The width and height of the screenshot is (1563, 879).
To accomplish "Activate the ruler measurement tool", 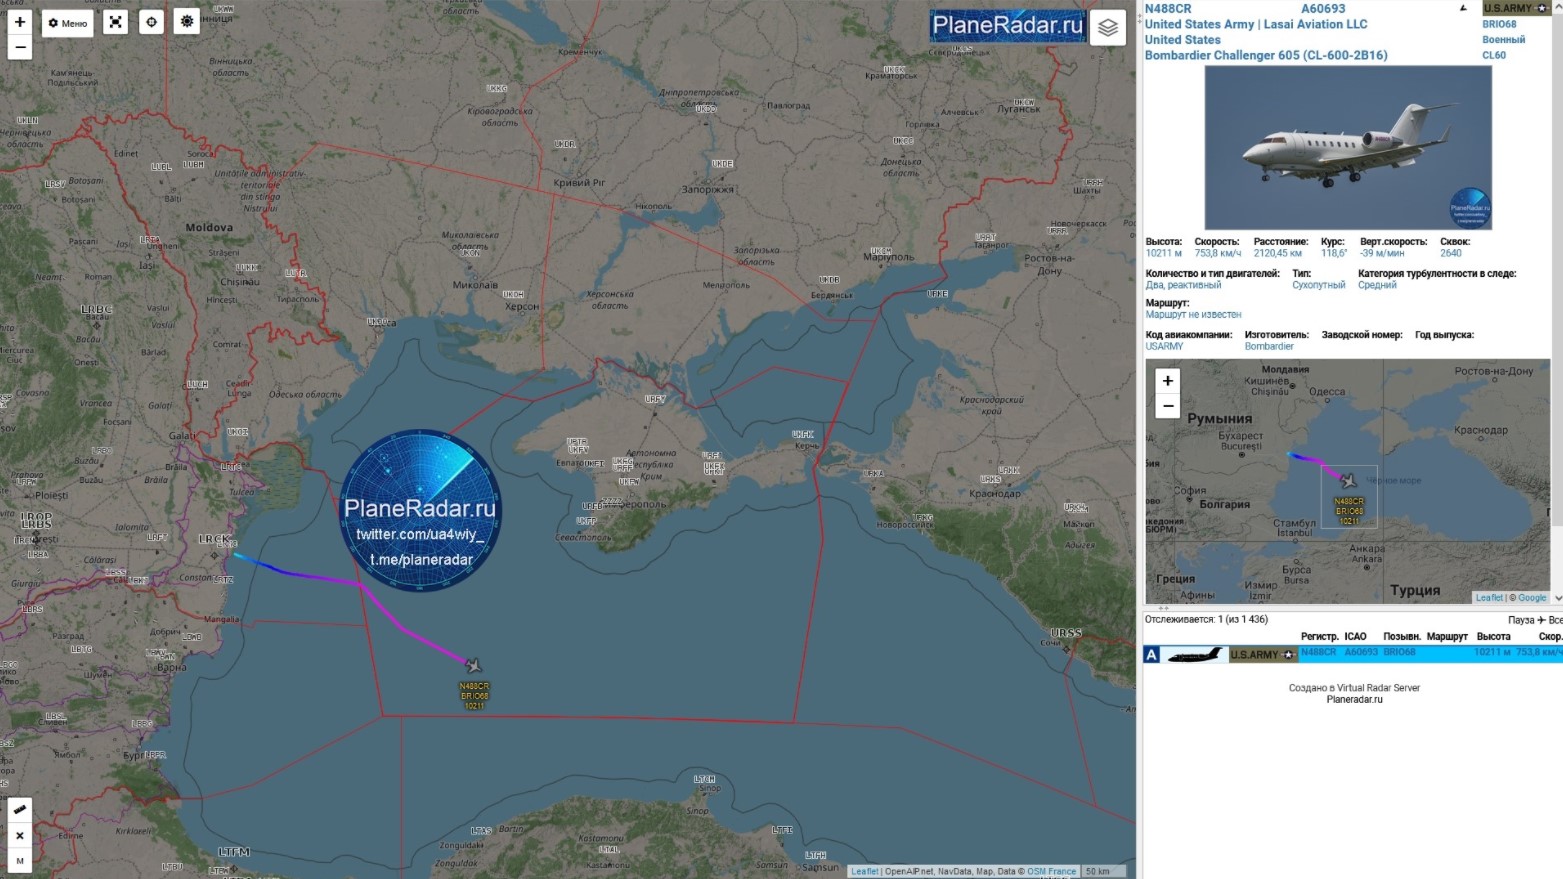I will coord(20,809).
